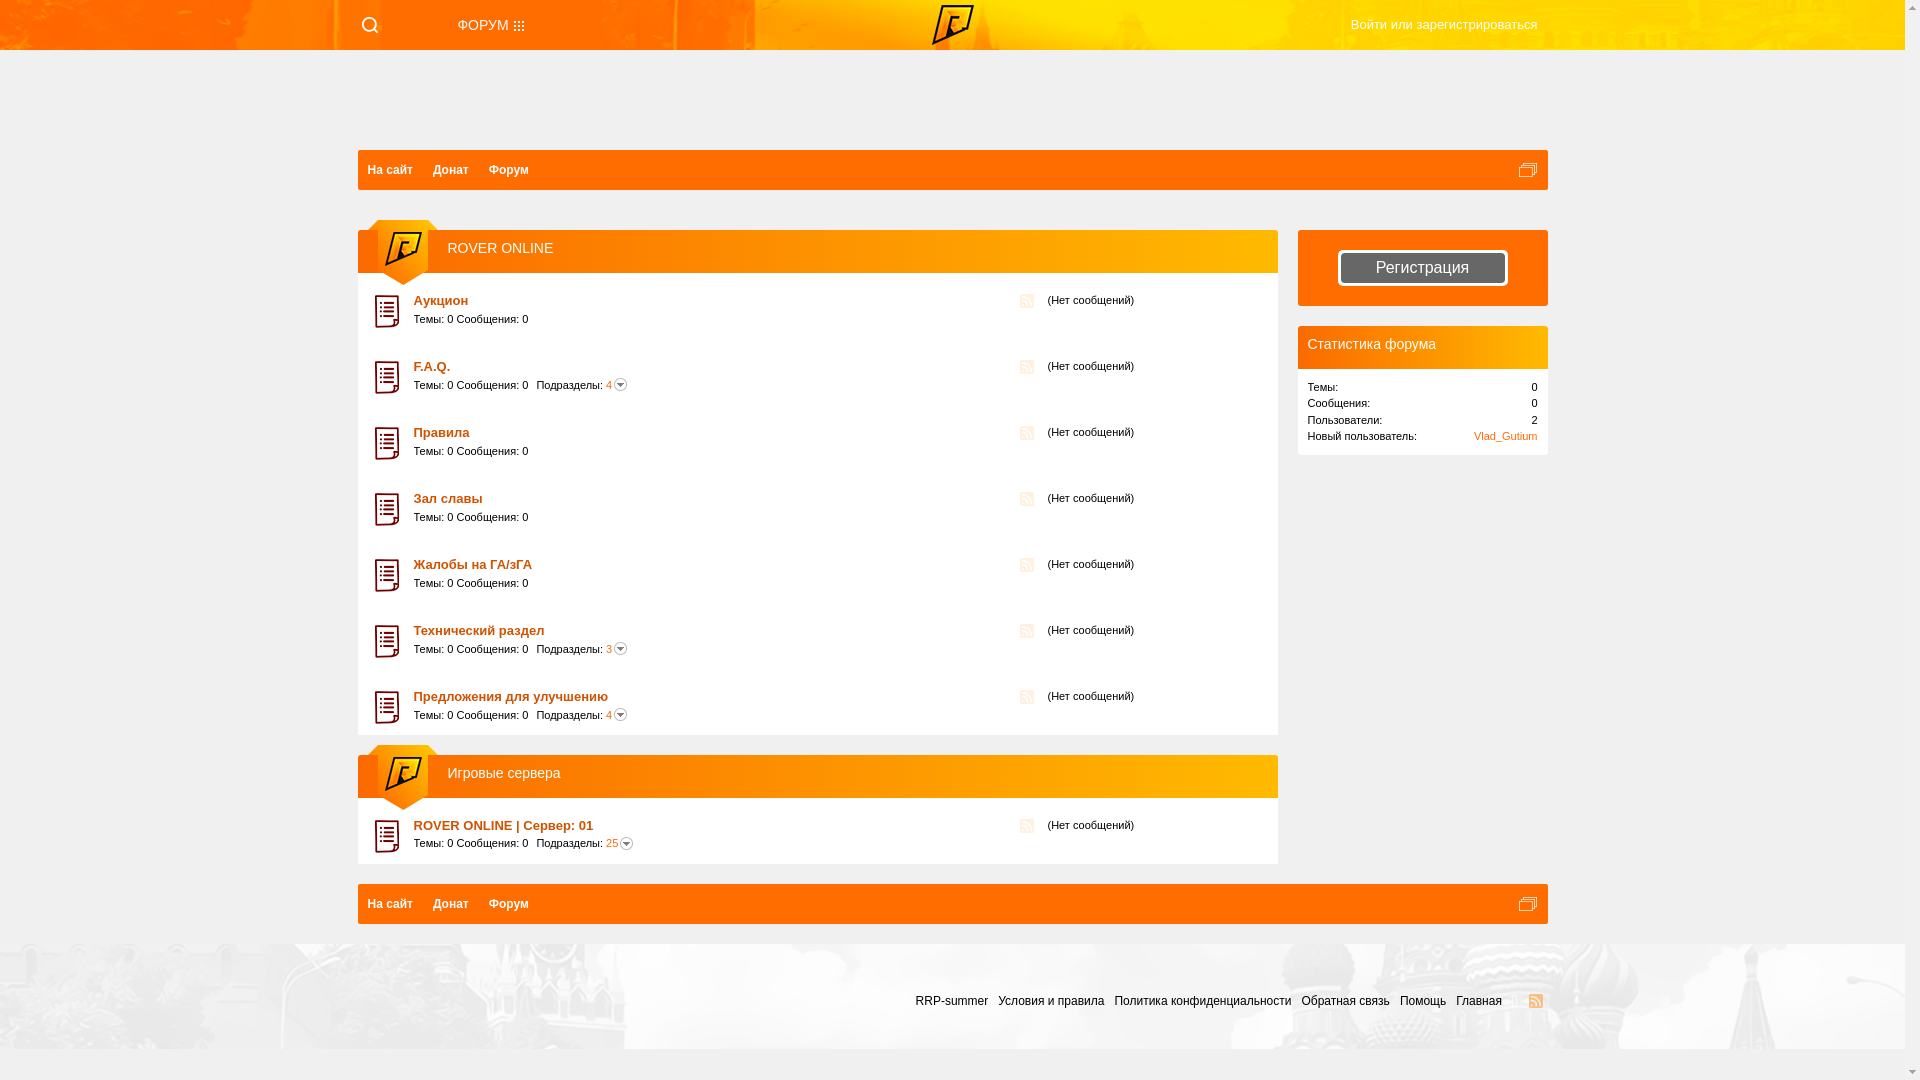Open ФОРУМ menu in the header
Image resolution: width=1920 pixels, height=1080 pixels.
[x=483, y=25]
